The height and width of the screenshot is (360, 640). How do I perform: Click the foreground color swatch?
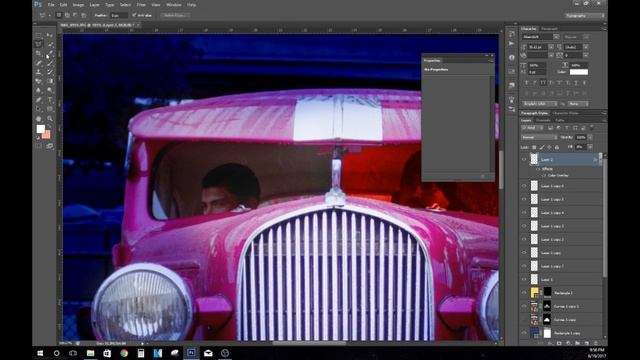40,129
